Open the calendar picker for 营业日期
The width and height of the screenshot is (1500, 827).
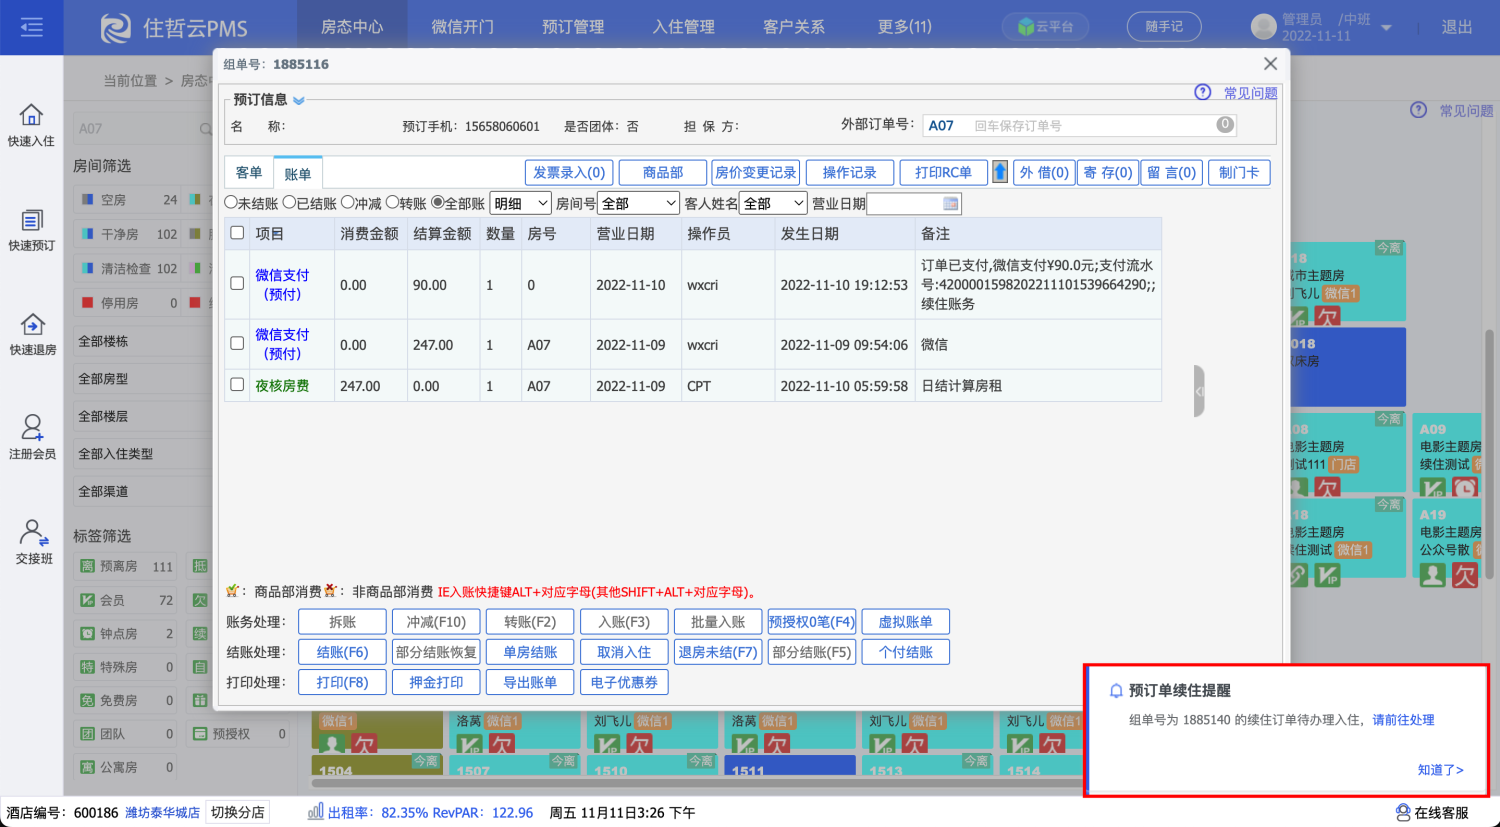pos(951,204)
